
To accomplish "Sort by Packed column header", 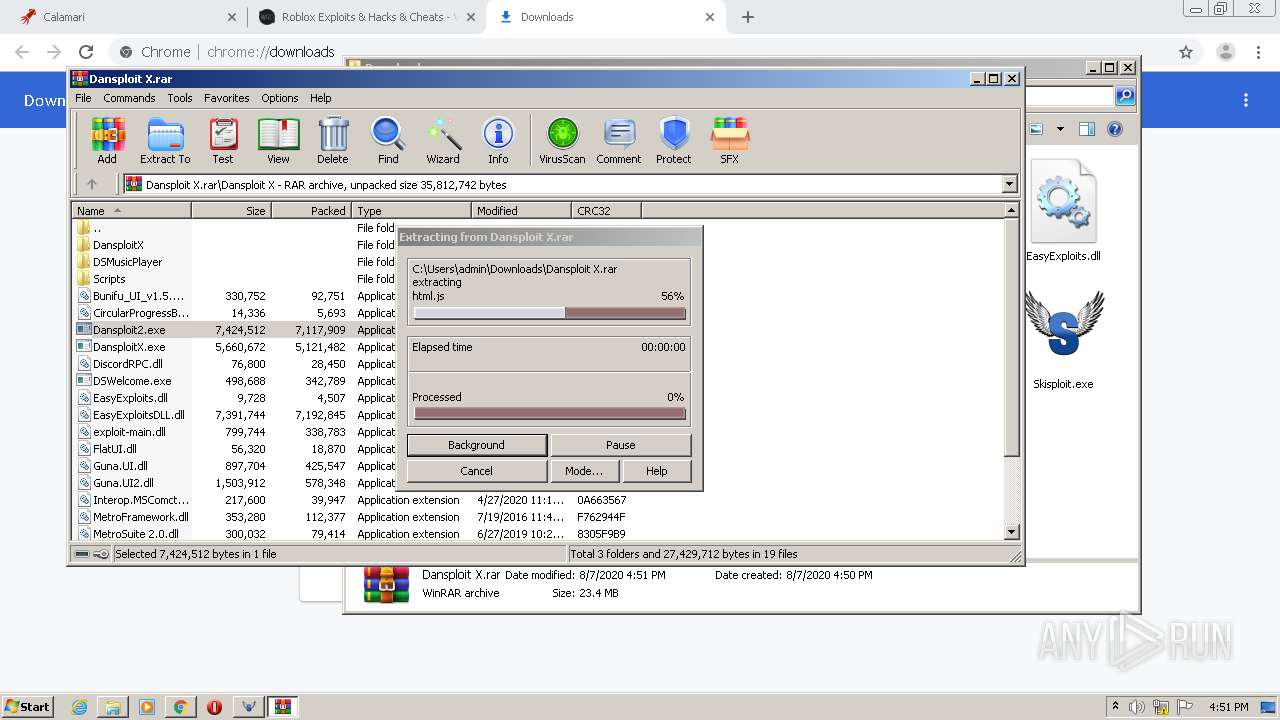I will click(311, 211).
